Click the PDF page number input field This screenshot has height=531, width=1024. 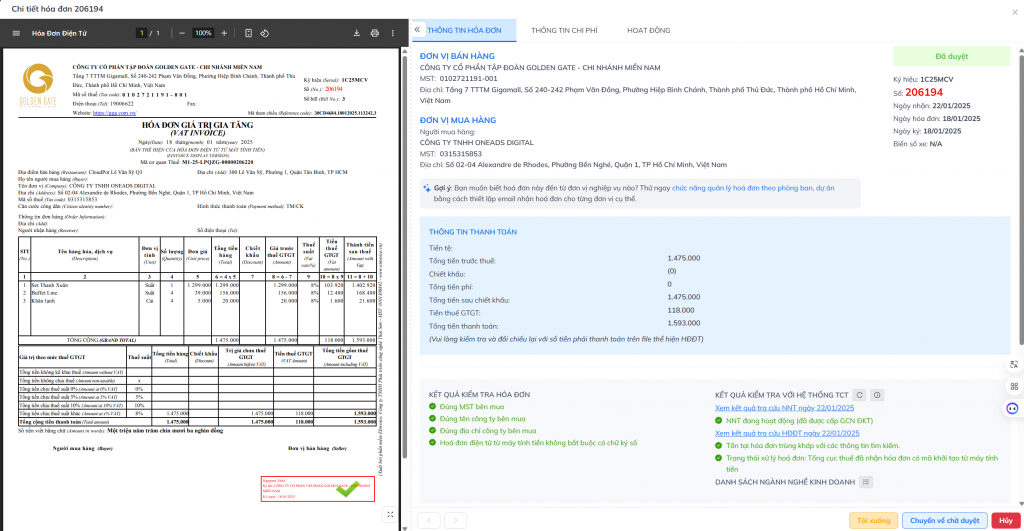[142, 33]
